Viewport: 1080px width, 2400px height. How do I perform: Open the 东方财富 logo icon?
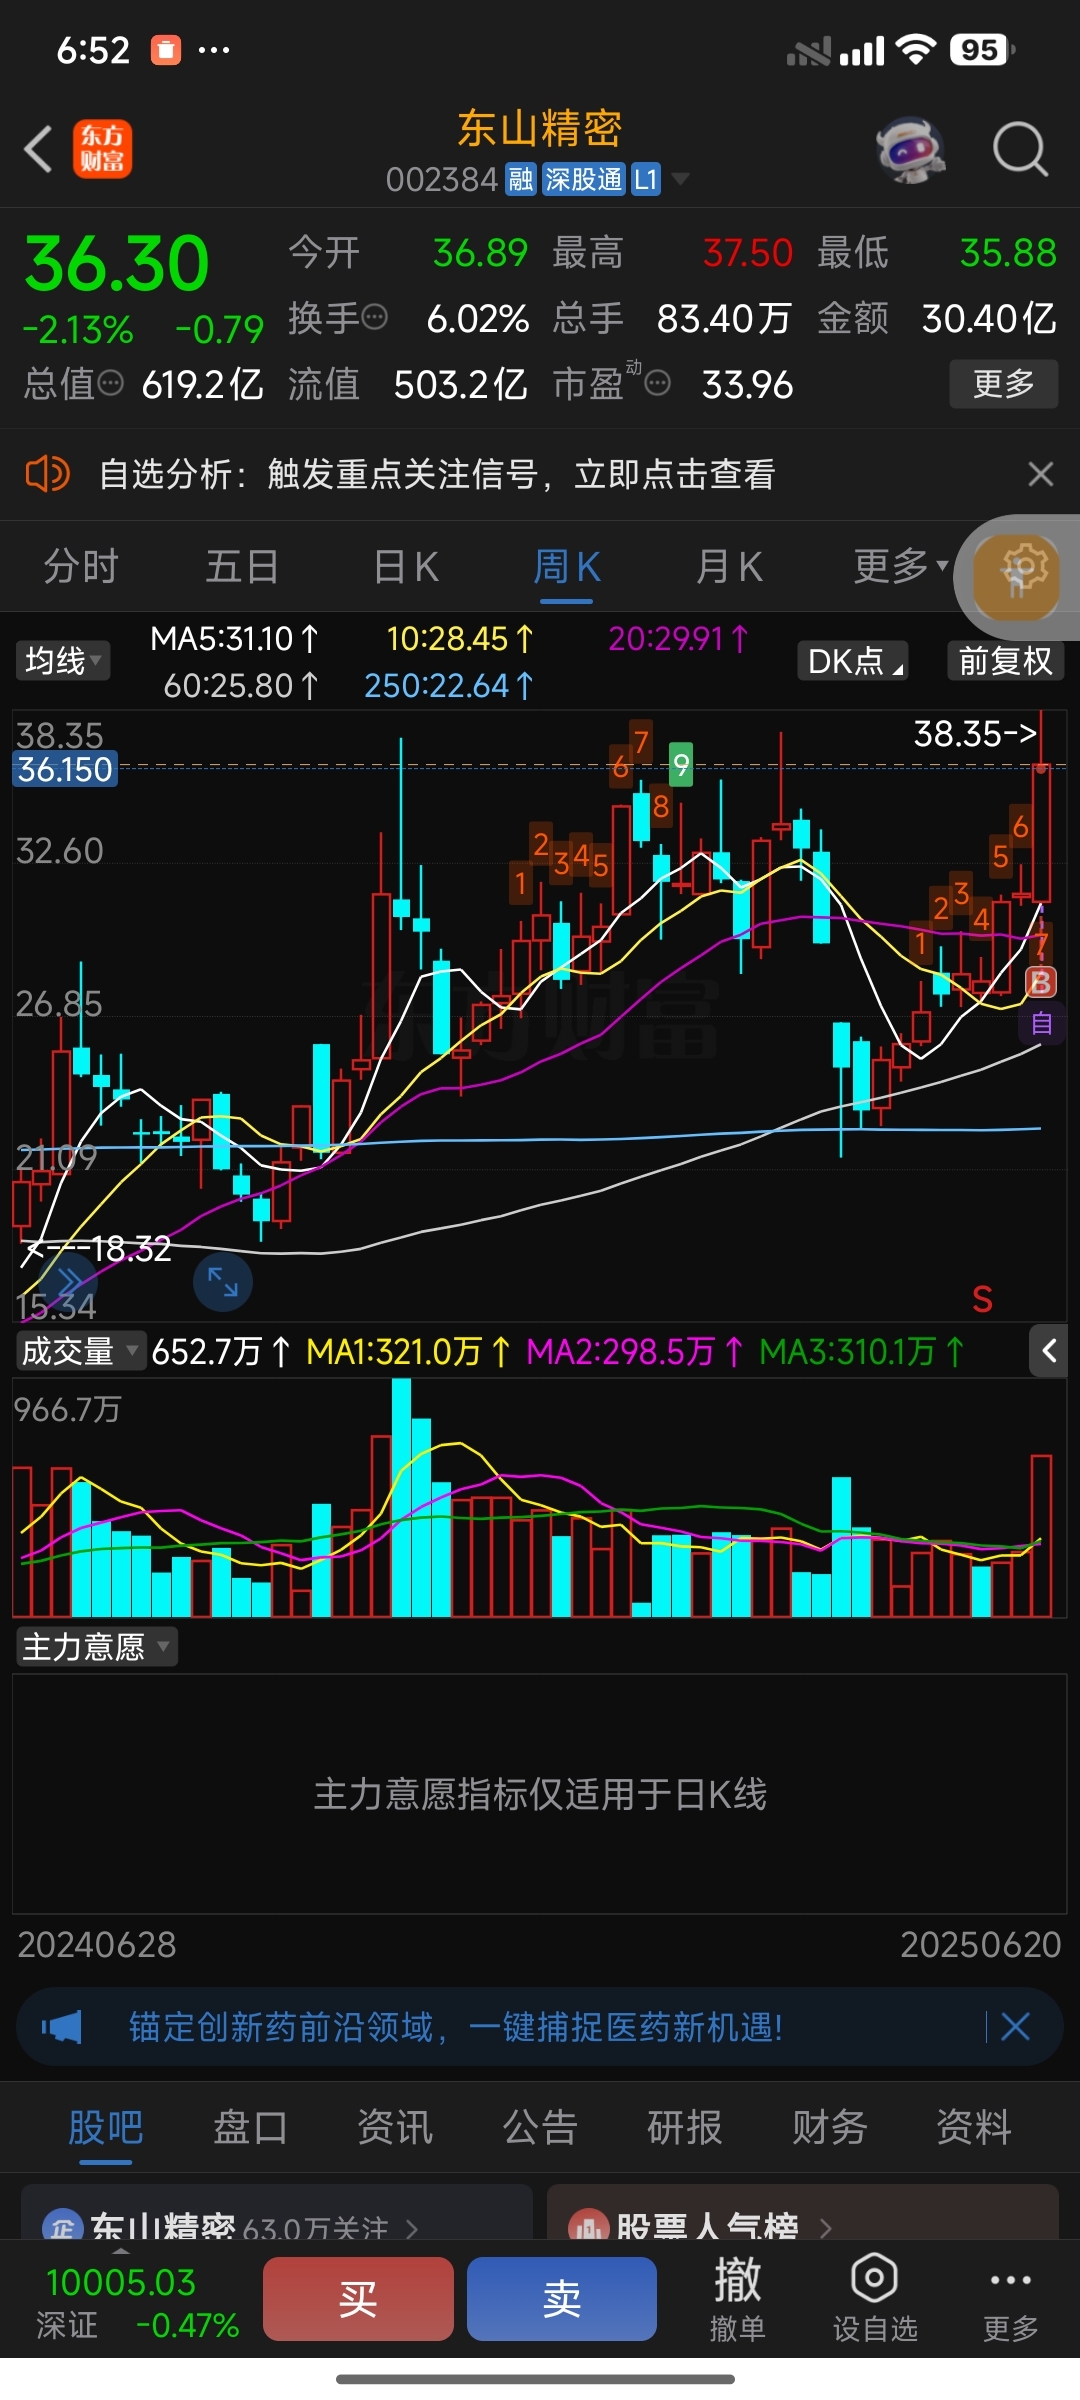(x=102, y=149)
